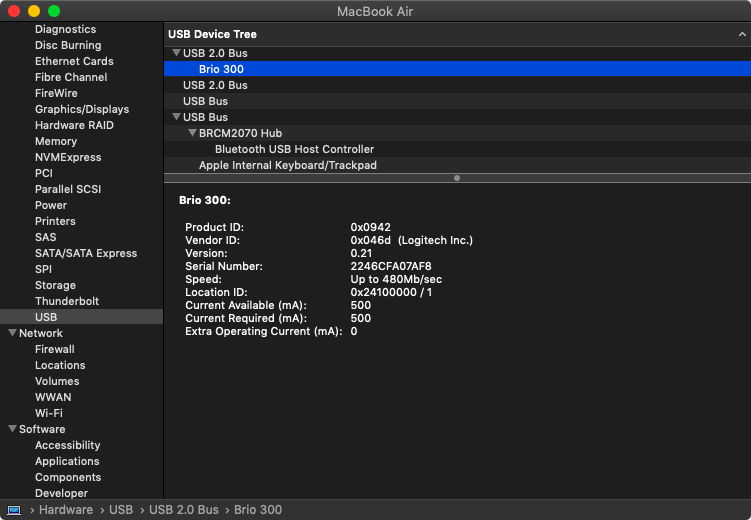Open Diagnostics in the sidebar
Screen dimensions: 751x520
coord(66,29)
